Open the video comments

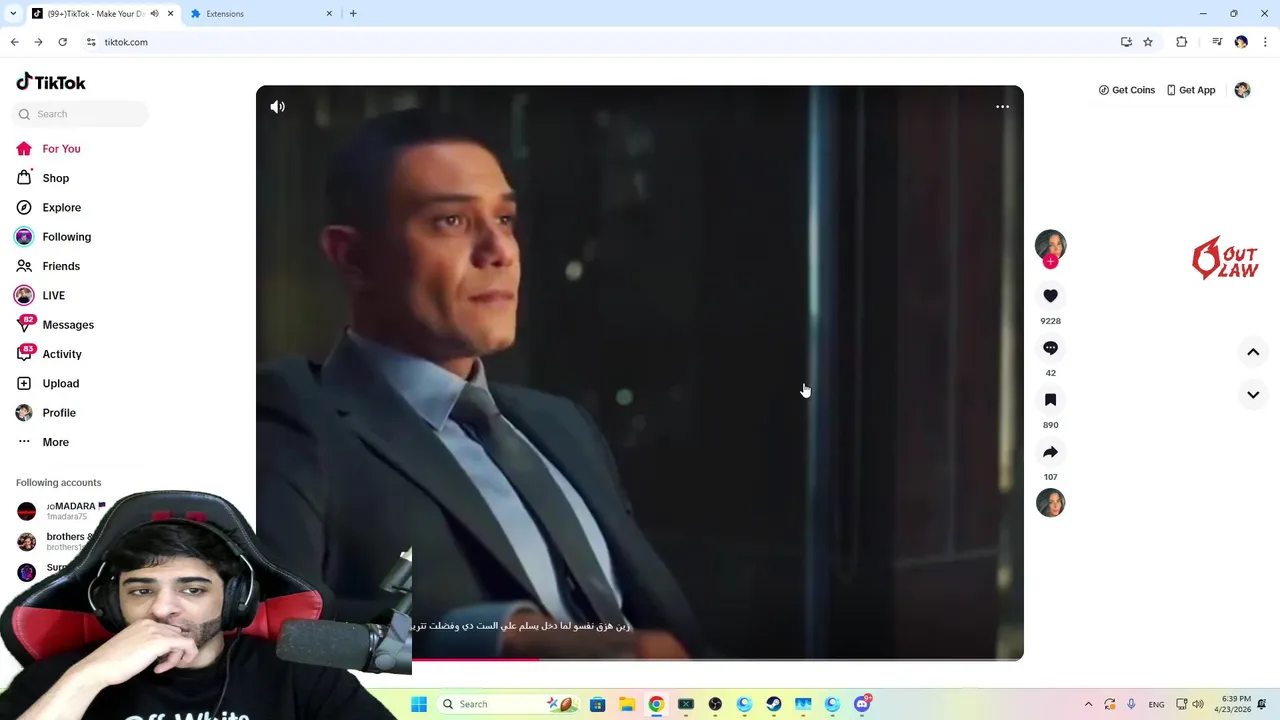(x=1050, y=348)
